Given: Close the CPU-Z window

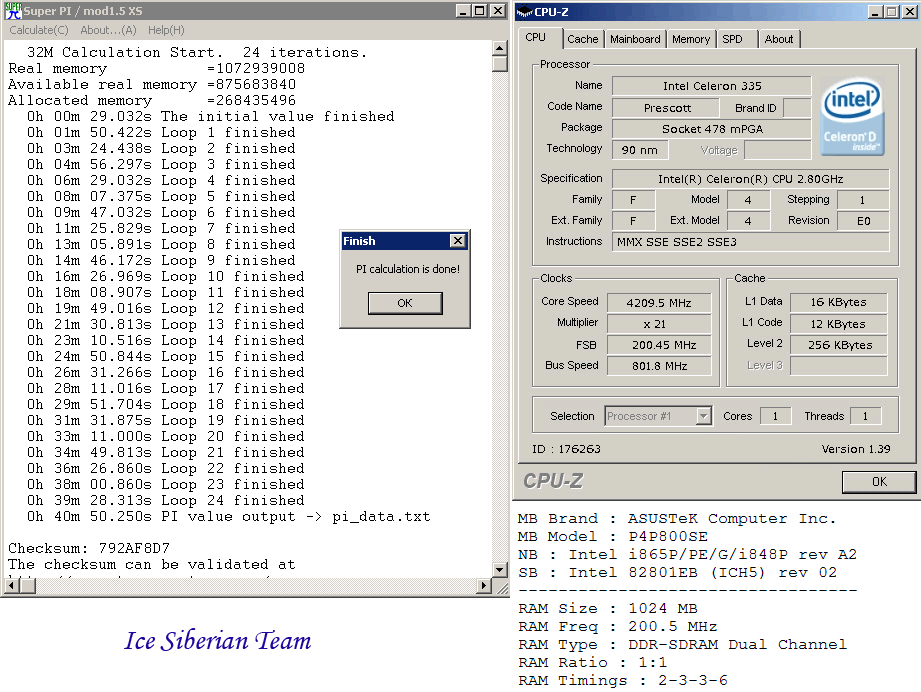Looking at the screenshot, I should coord(908,12).
